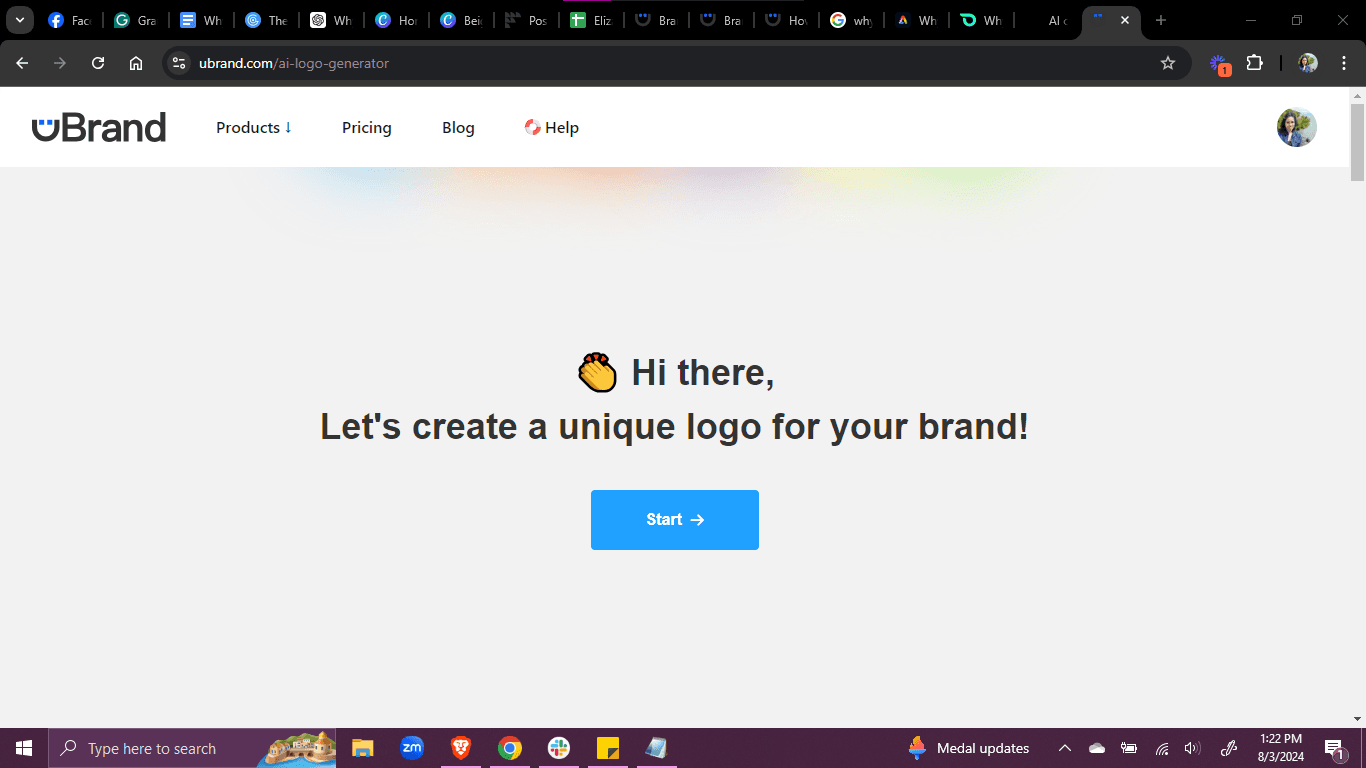Open the Help link

tap(552, 127)
